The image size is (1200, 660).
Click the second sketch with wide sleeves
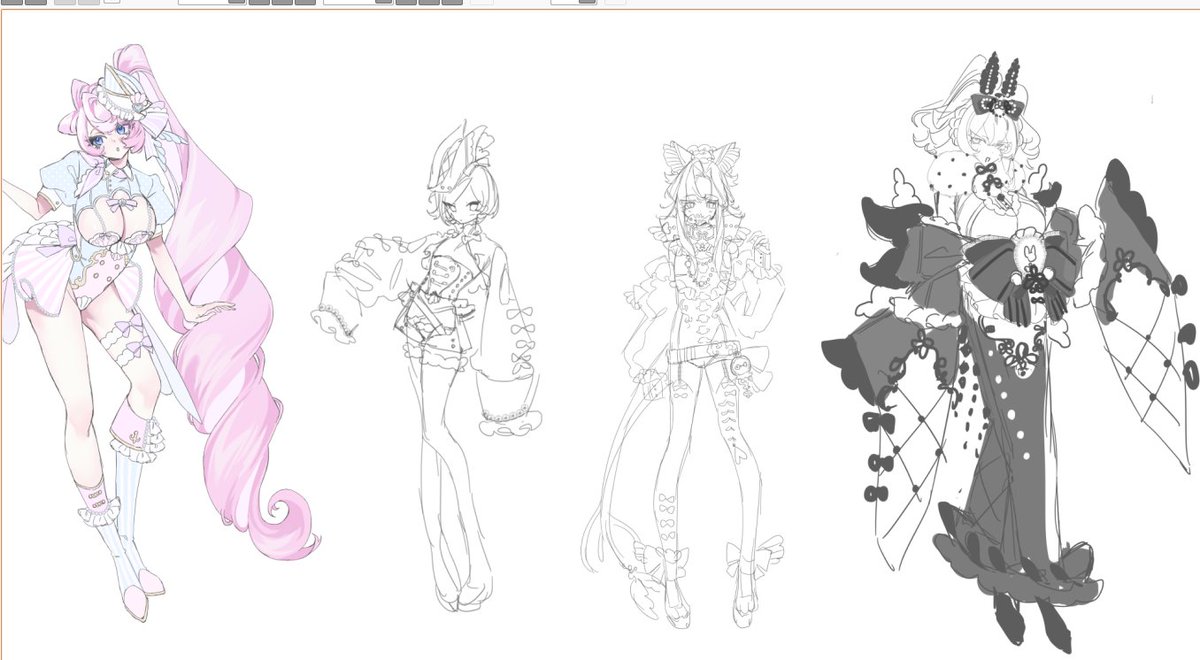430,365
